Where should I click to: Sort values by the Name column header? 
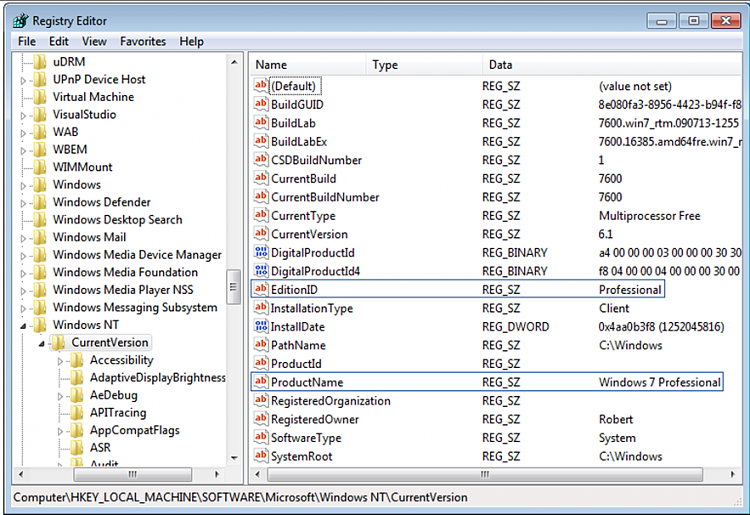coord(308,65)
